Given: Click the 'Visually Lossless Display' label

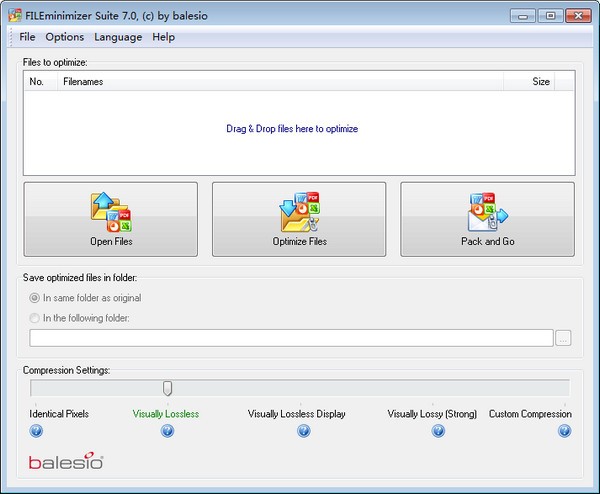Looking at the screenshot, I should coord(297,414).
